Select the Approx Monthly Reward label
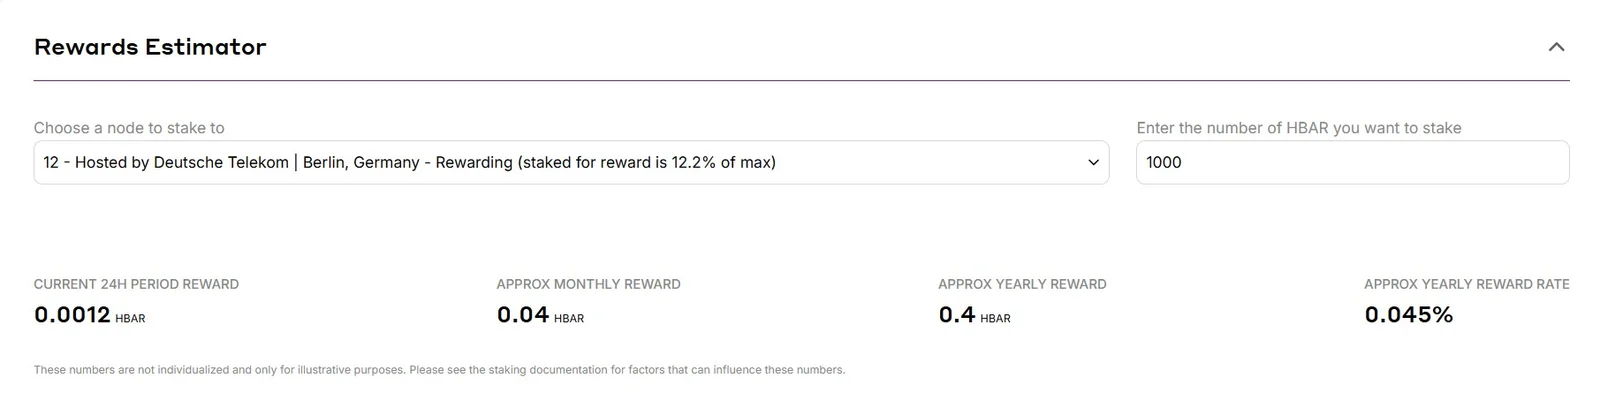Image resolution: width=1600 pixels, height=407 pixels. tap(588, 284)
